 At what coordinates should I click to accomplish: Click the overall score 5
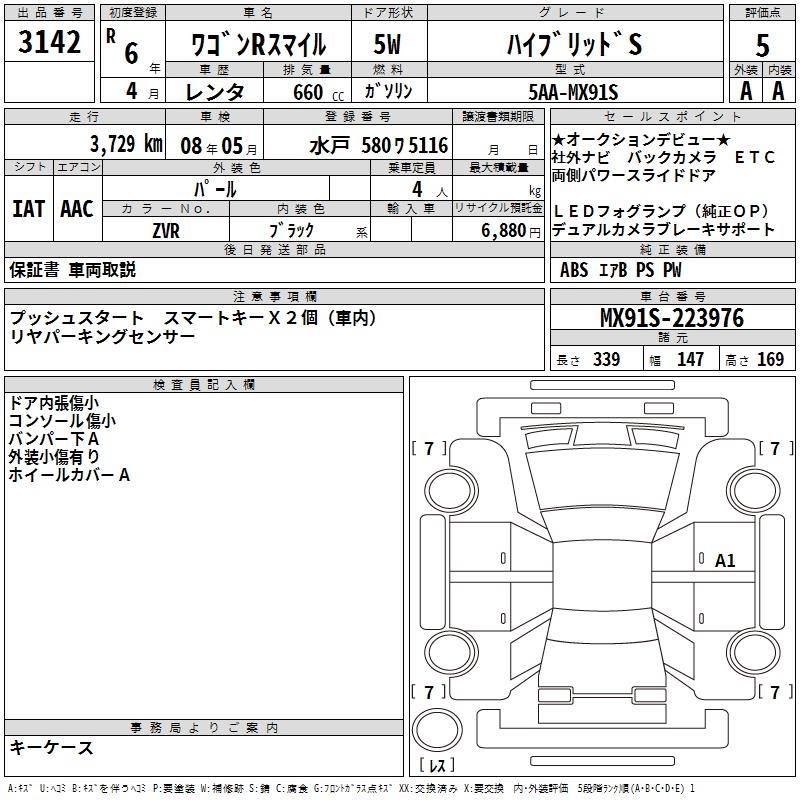coord(762,45)
